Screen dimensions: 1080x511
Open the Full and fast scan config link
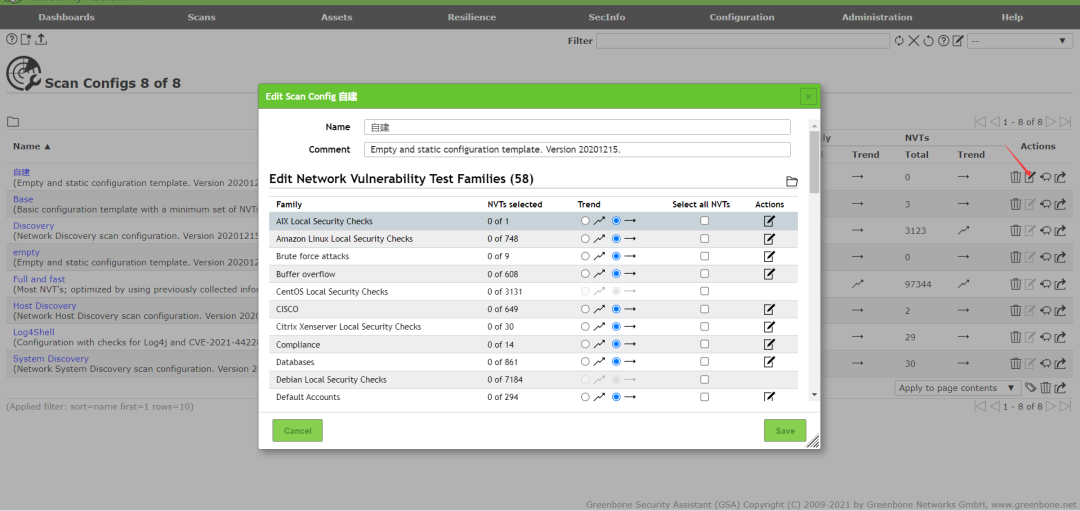[39, 279]
